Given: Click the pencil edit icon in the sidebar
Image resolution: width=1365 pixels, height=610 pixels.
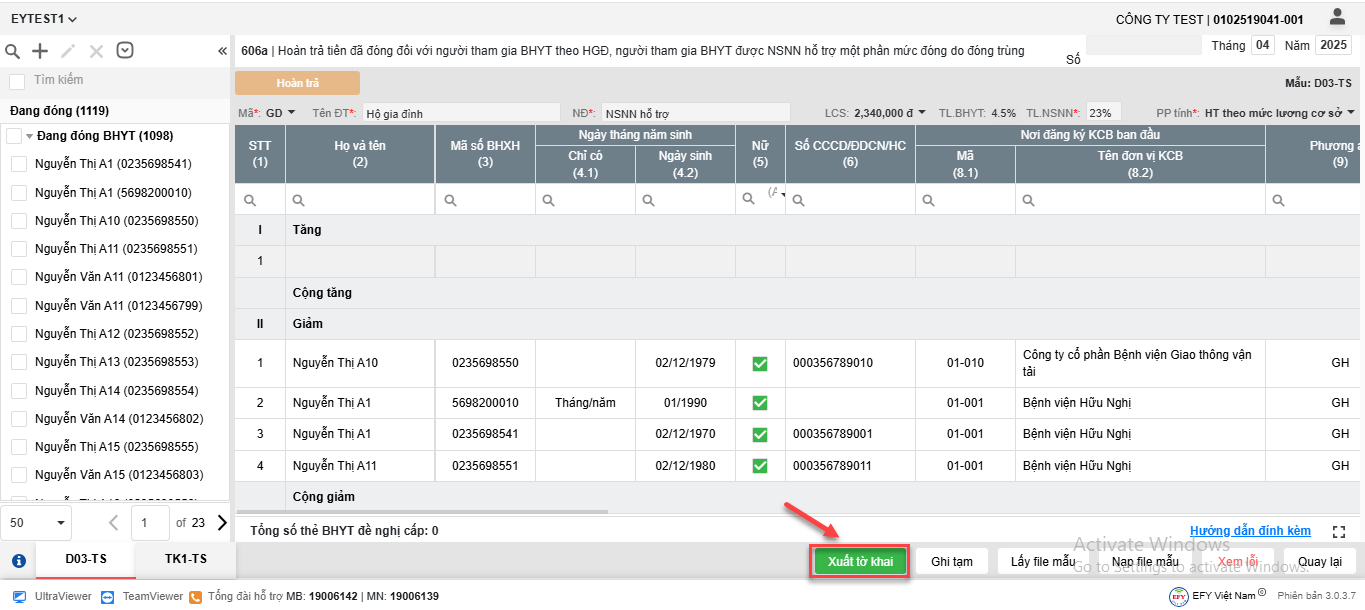Looking at the screenshot, I should pos(68,51).
